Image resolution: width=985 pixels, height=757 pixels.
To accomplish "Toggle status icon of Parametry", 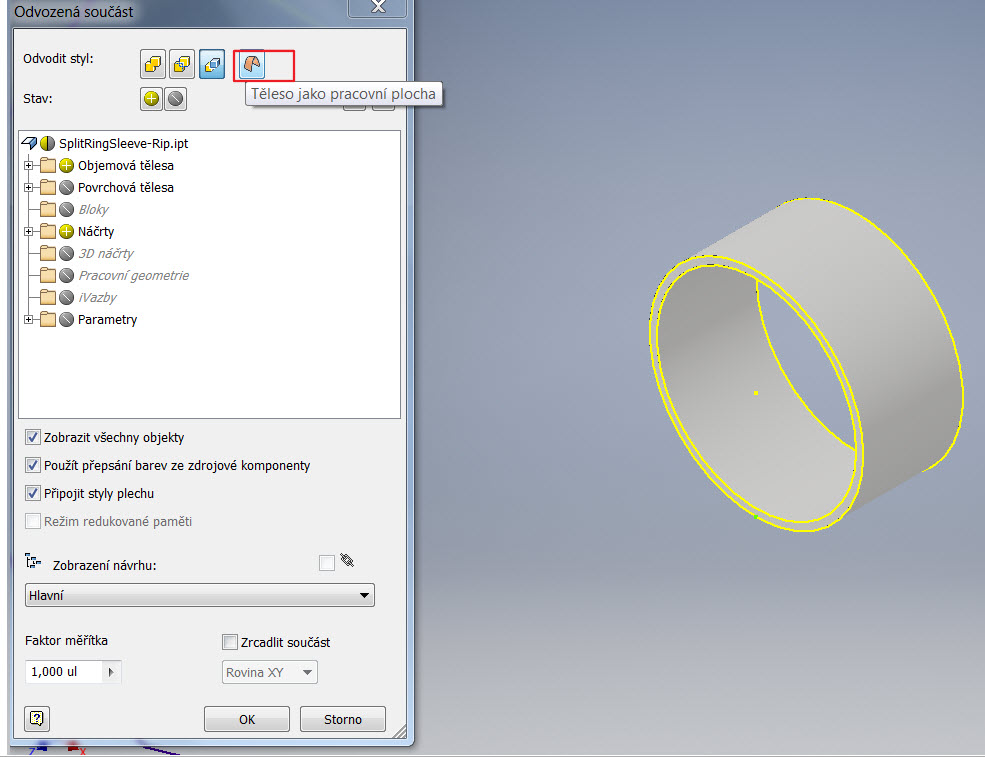I will pos(67,320).
